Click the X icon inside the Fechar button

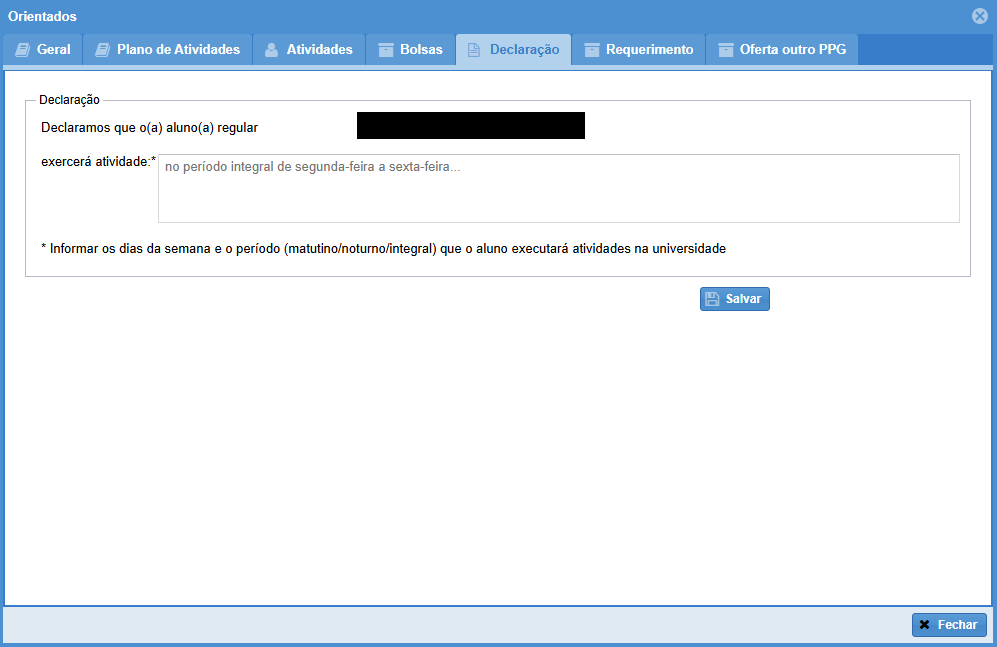tap(925, 625)
